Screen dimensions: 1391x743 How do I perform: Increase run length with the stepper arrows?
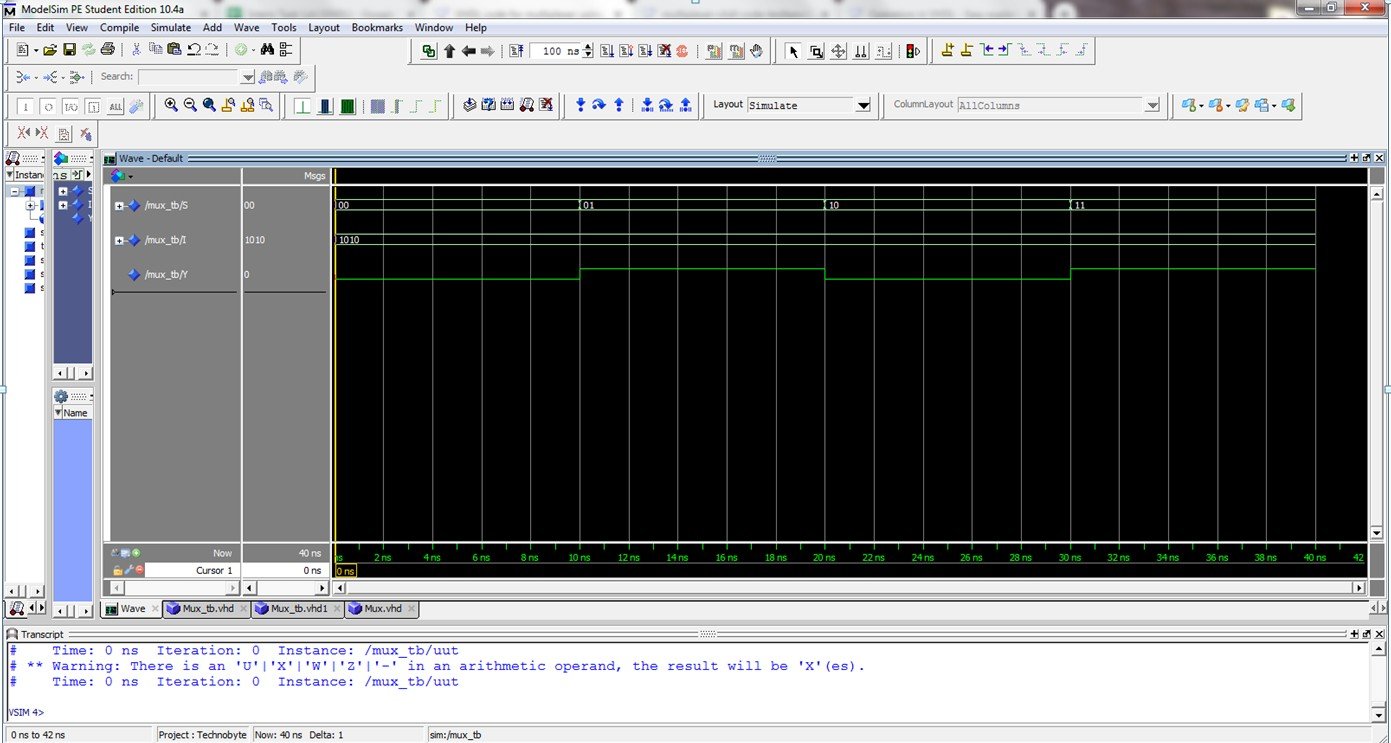[588, 47]
